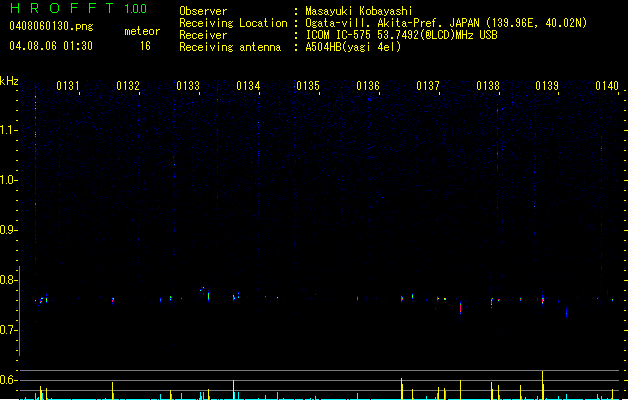
Task: Click the 'Receiver' field label
Action: pos(203,35)
